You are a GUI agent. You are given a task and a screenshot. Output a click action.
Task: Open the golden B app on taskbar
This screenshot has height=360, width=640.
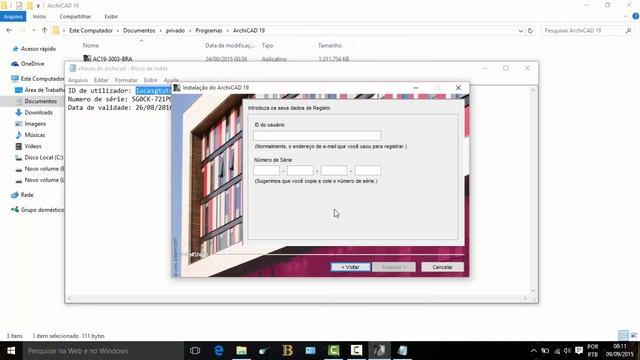[x=287, y=351]
